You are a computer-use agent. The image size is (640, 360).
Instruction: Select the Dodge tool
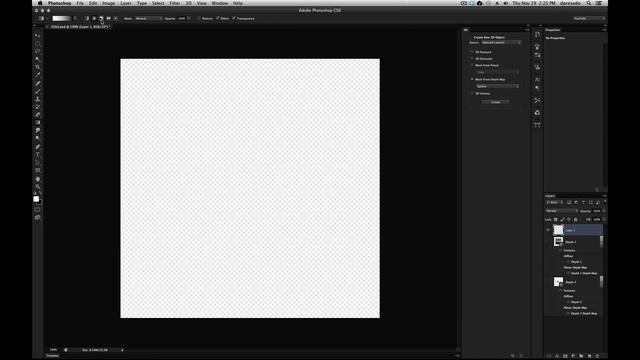pos(38,138)
